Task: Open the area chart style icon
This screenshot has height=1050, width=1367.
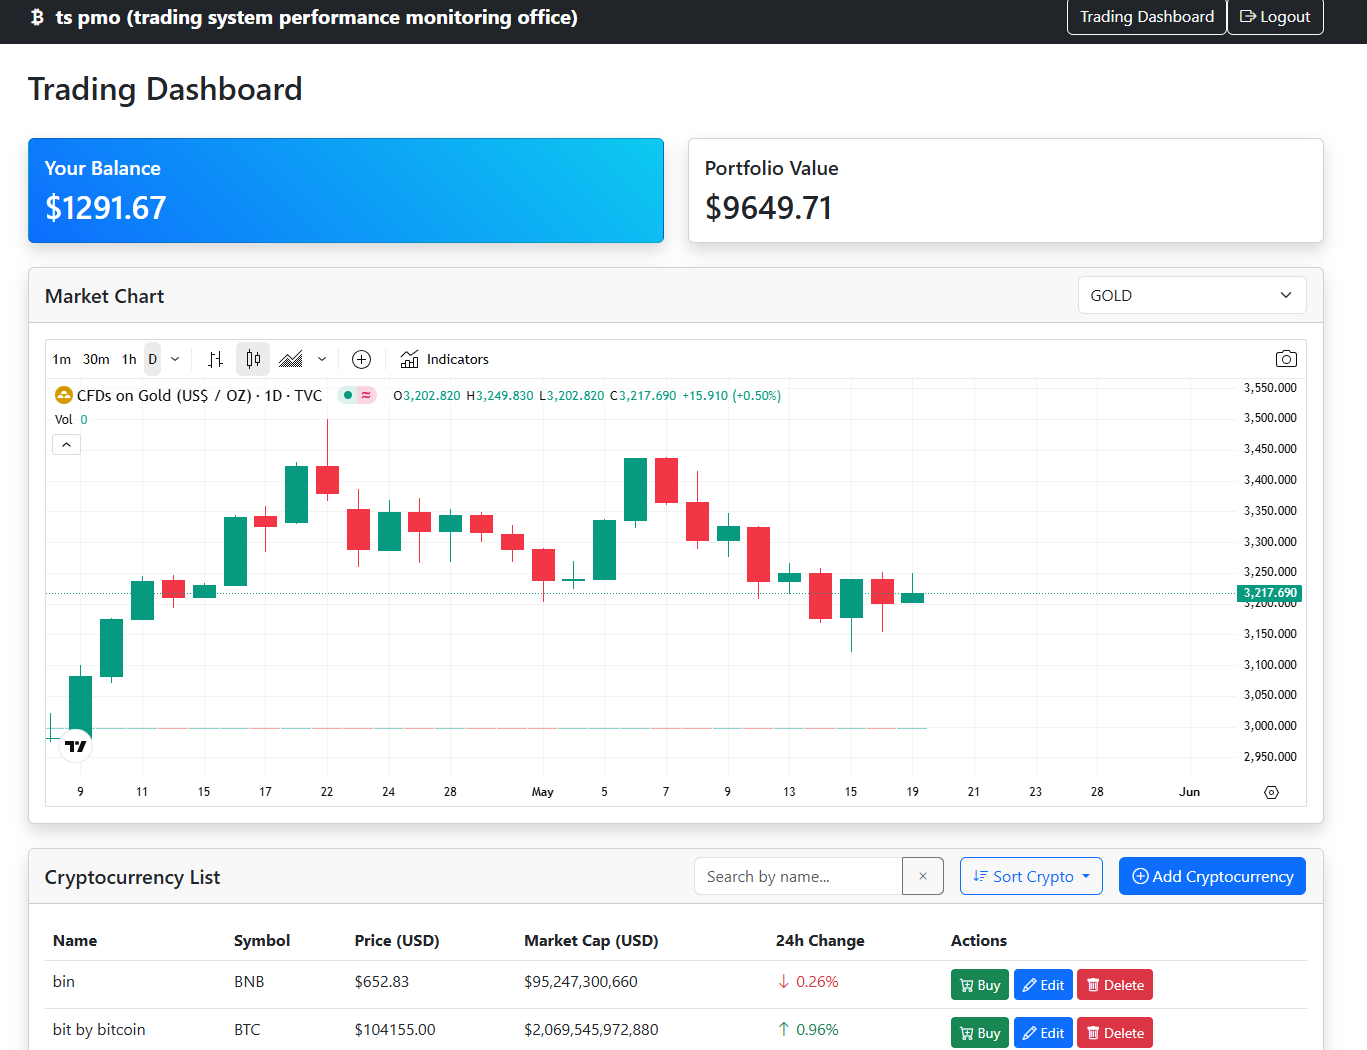Action: click(291, 358)
